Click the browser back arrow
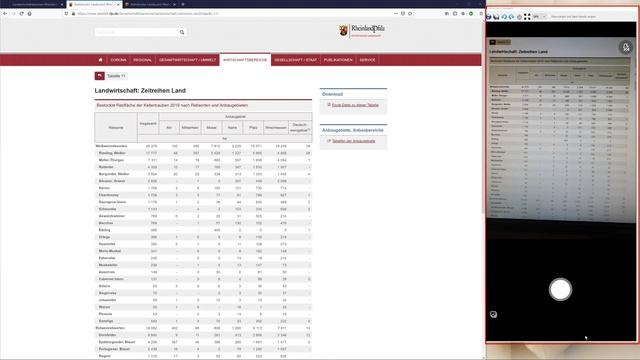Image resolution: width=640 pixels, height=360 pixels. [5, 13]
